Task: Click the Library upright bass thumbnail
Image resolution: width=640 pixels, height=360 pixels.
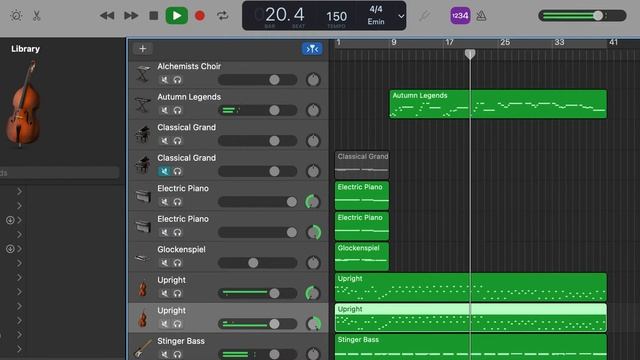Action: point(23,104)
